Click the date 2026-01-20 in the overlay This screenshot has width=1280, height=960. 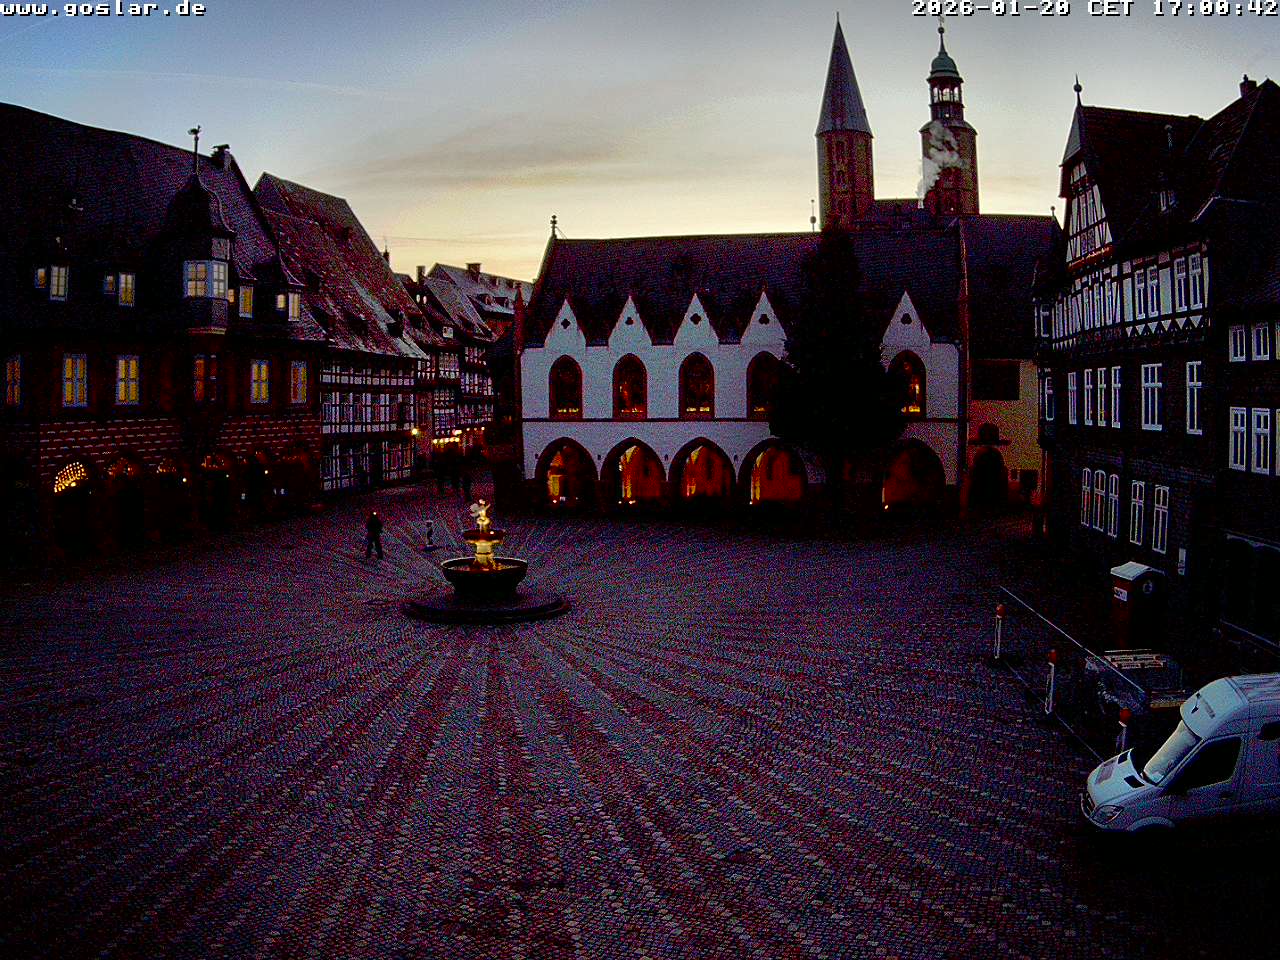[x=990, y=9]
